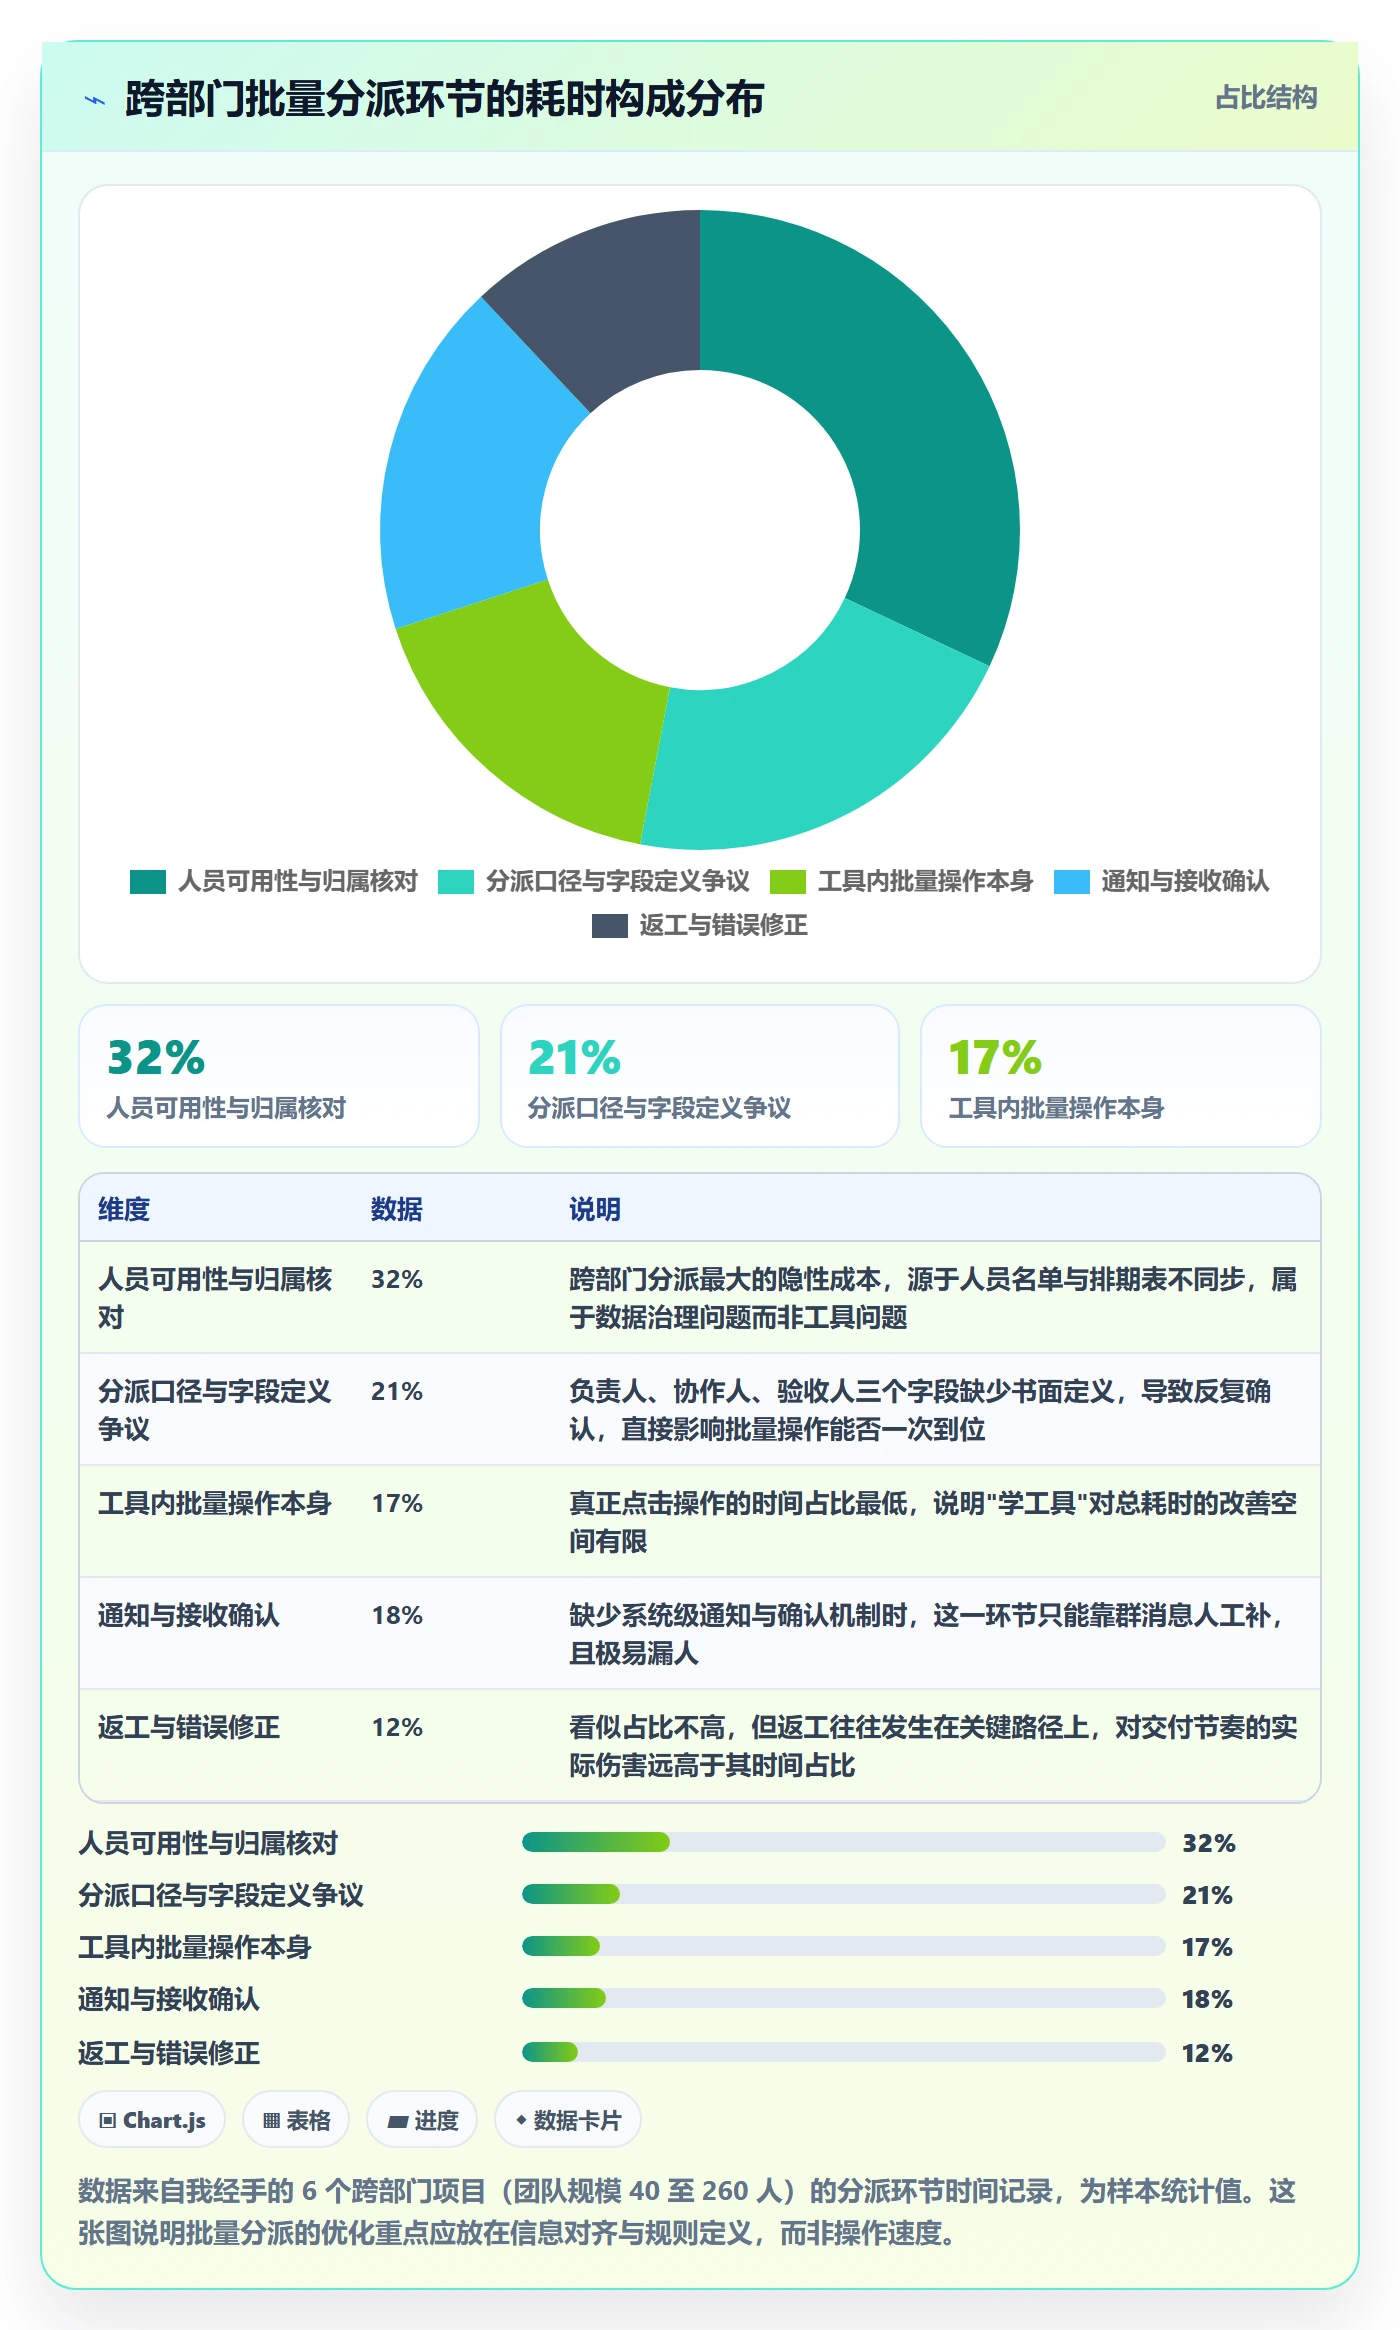Toggle legend item 通知与接收确认
The width and height of the screenshot is (1400, 2330).
click(x=1162, y=881)
